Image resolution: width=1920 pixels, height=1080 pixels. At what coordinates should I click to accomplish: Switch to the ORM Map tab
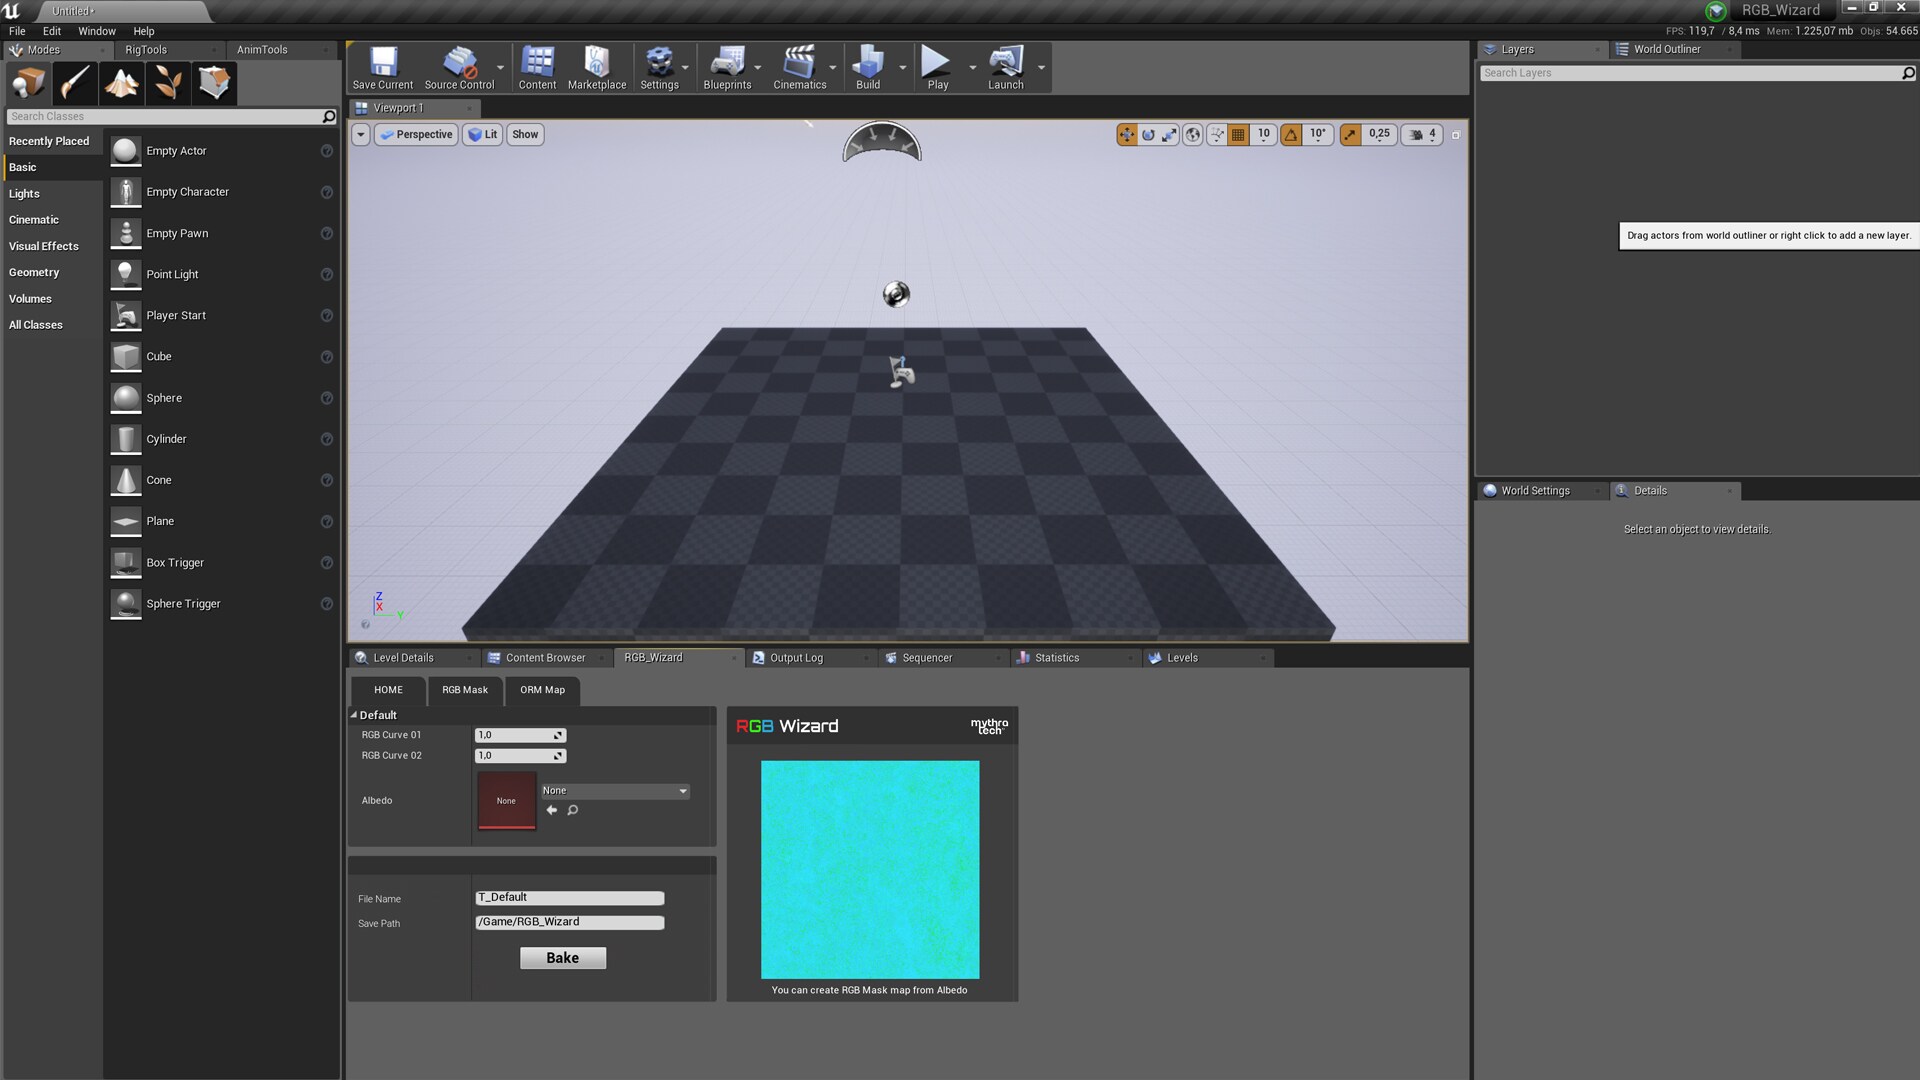pos(542,690)
